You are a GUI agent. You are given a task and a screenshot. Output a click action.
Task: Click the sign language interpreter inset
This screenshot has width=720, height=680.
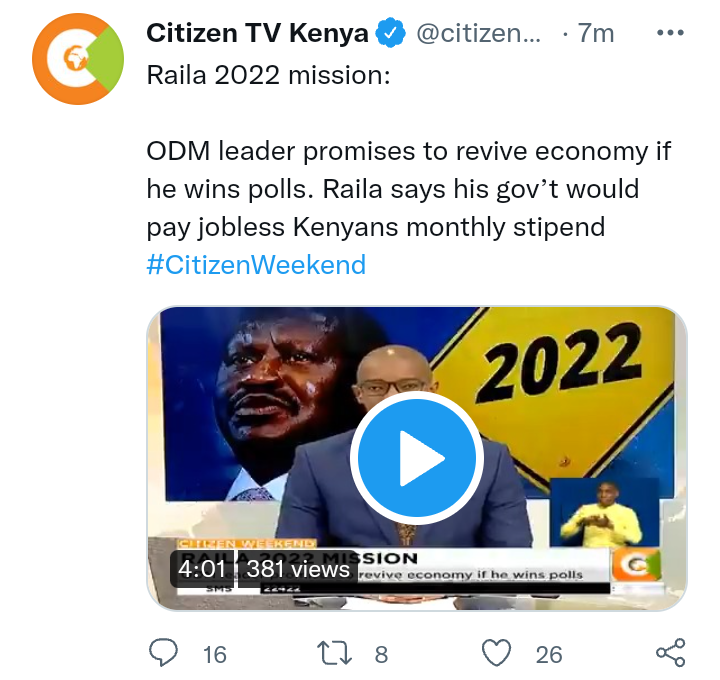604,512
